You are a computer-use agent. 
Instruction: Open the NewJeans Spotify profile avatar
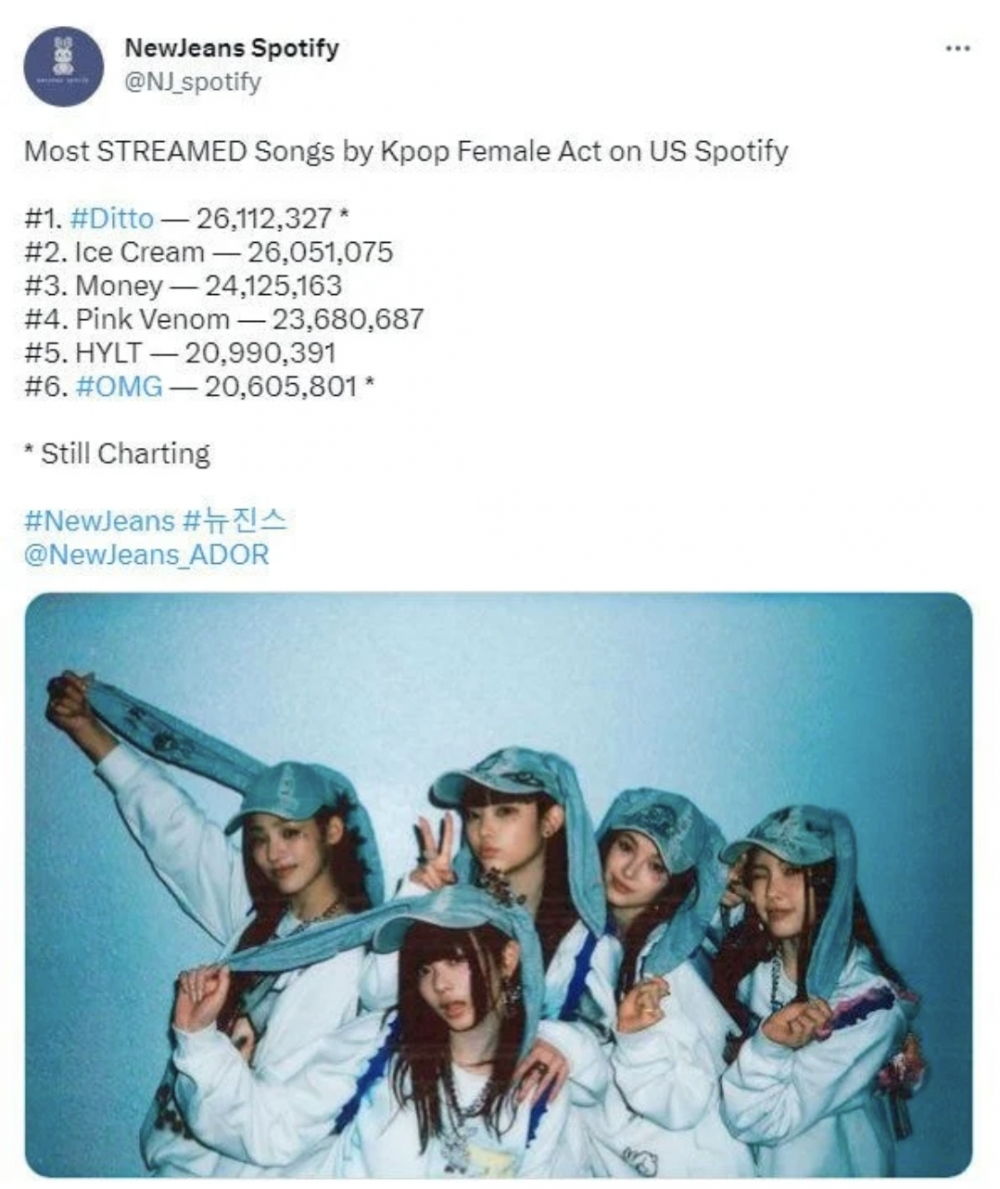64,67
